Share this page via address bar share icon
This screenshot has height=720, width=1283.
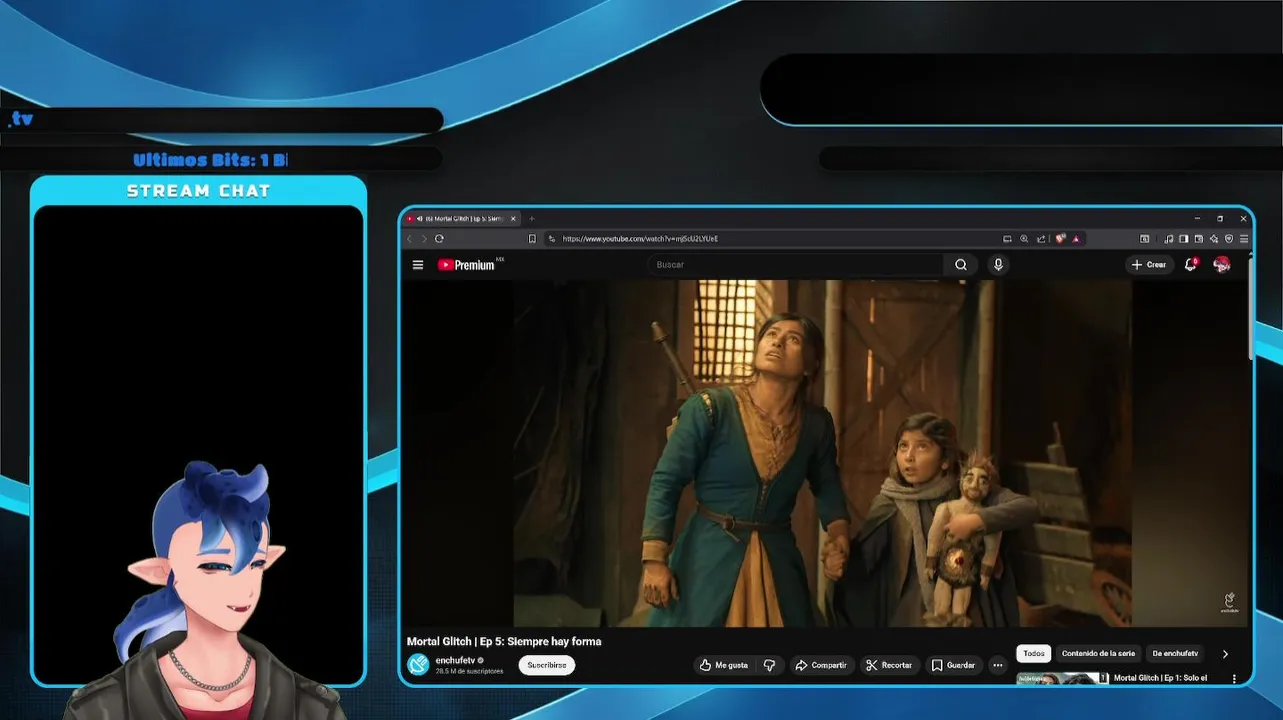pyautogui.click(x=1041, y=239)
